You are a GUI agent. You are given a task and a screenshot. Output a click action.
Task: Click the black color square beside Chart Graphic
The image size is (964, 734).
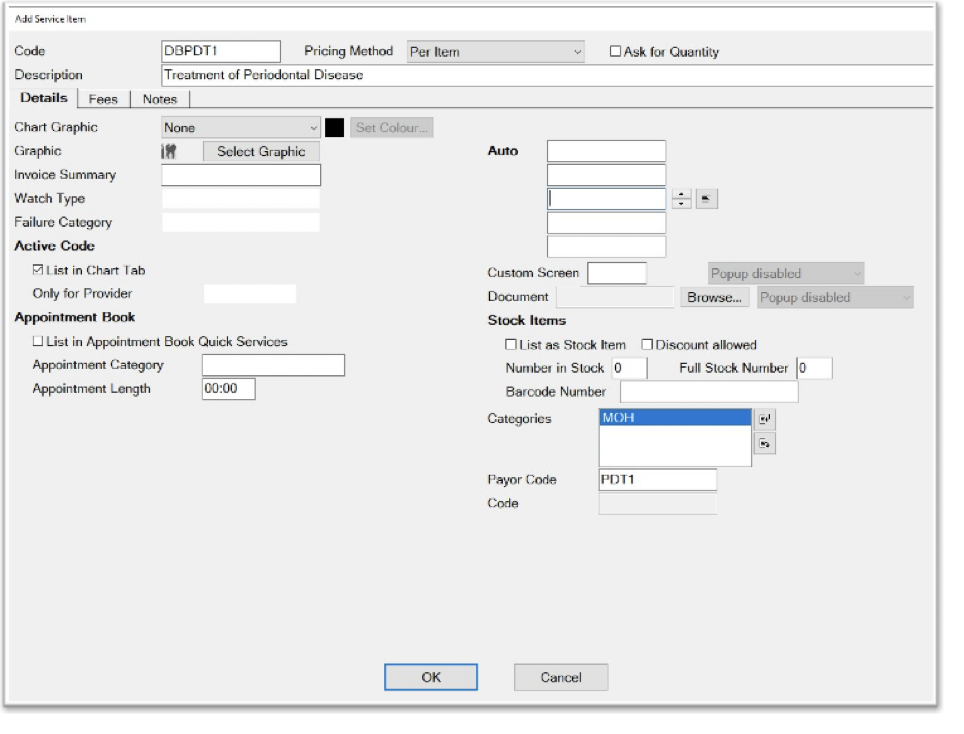coord(335,127)
